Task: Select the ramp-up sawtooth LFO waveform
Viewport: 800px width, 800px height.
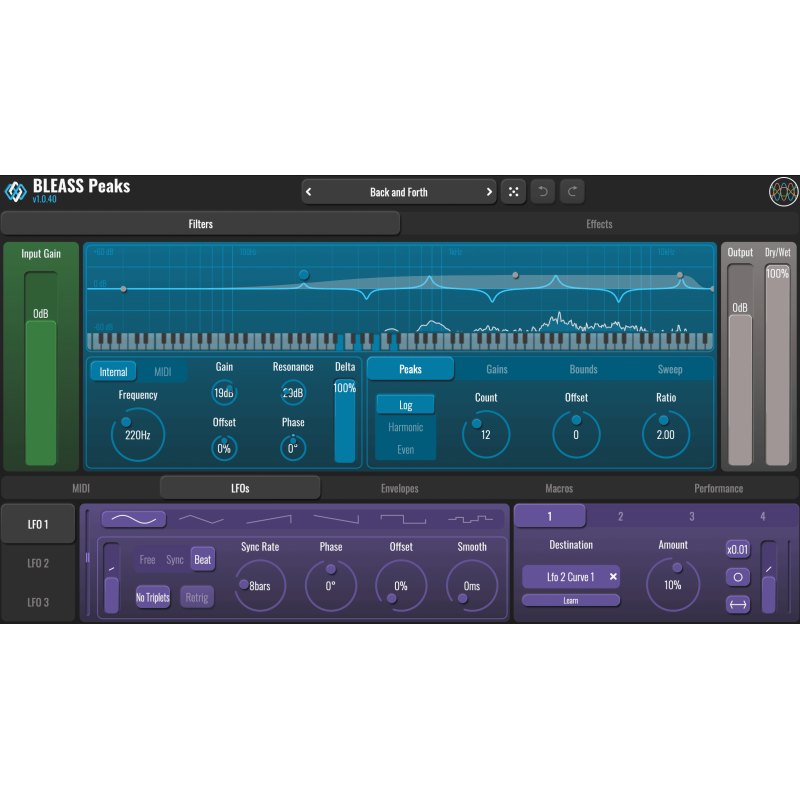Action: (x=269, y=519)
